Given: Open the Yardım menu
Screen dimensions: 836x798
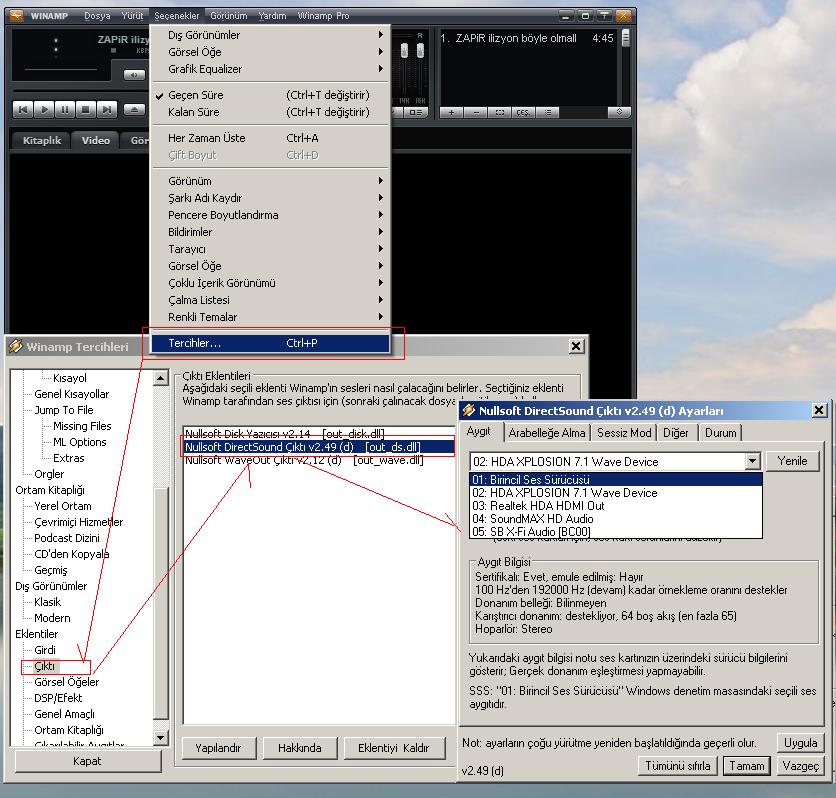Looking at the screenshot, I should (272, 16).
